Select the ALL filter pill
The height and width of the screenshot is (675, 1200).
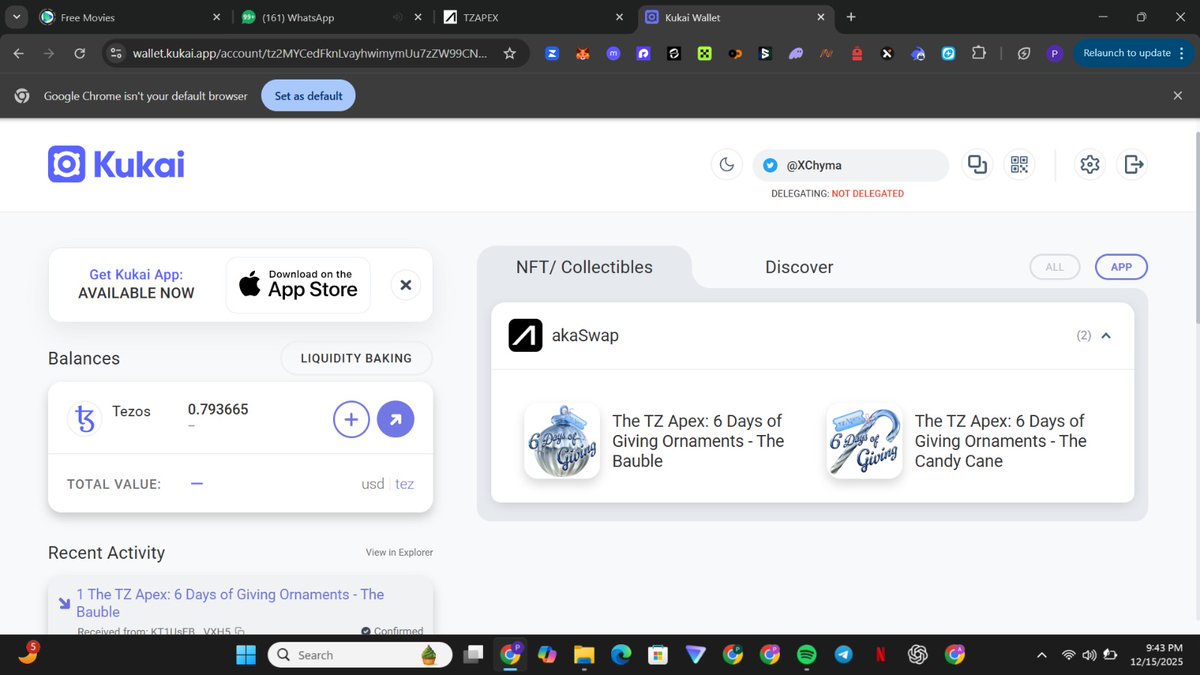pyautogui.click(x=1054, y=267)
